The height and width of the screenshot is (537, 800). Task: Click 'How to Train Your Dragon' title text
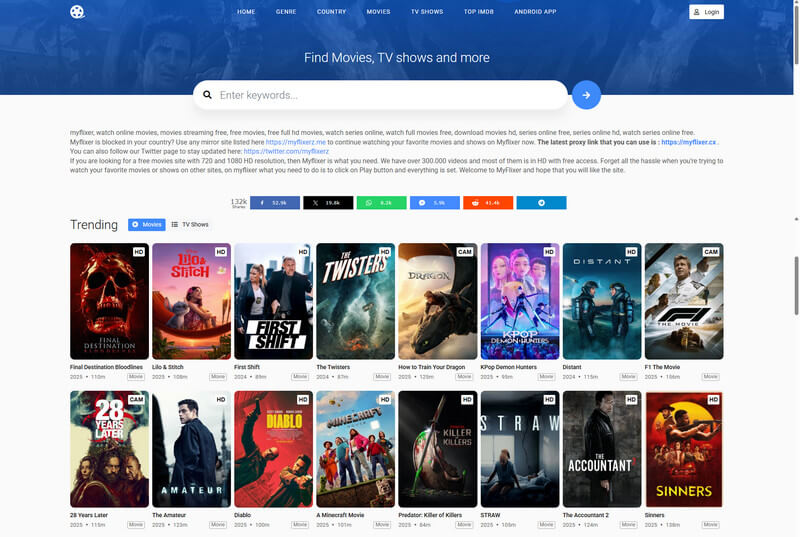pyautogui.click(x=432, y=367)
